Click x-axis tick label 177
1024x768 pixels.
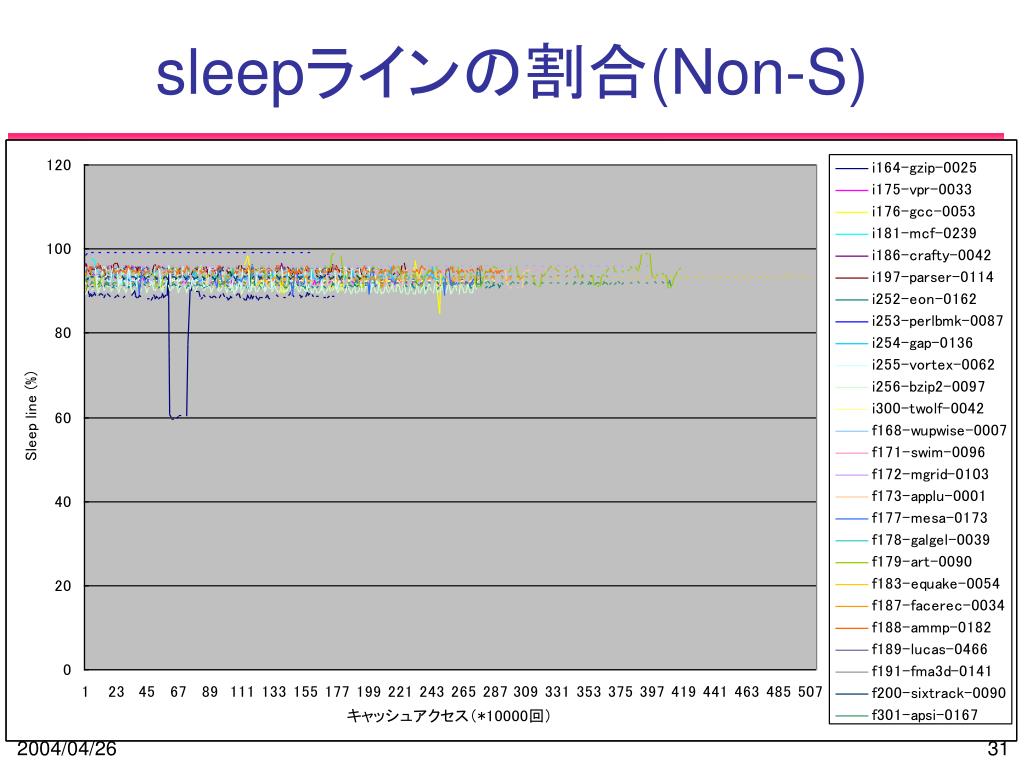(337, 692)
